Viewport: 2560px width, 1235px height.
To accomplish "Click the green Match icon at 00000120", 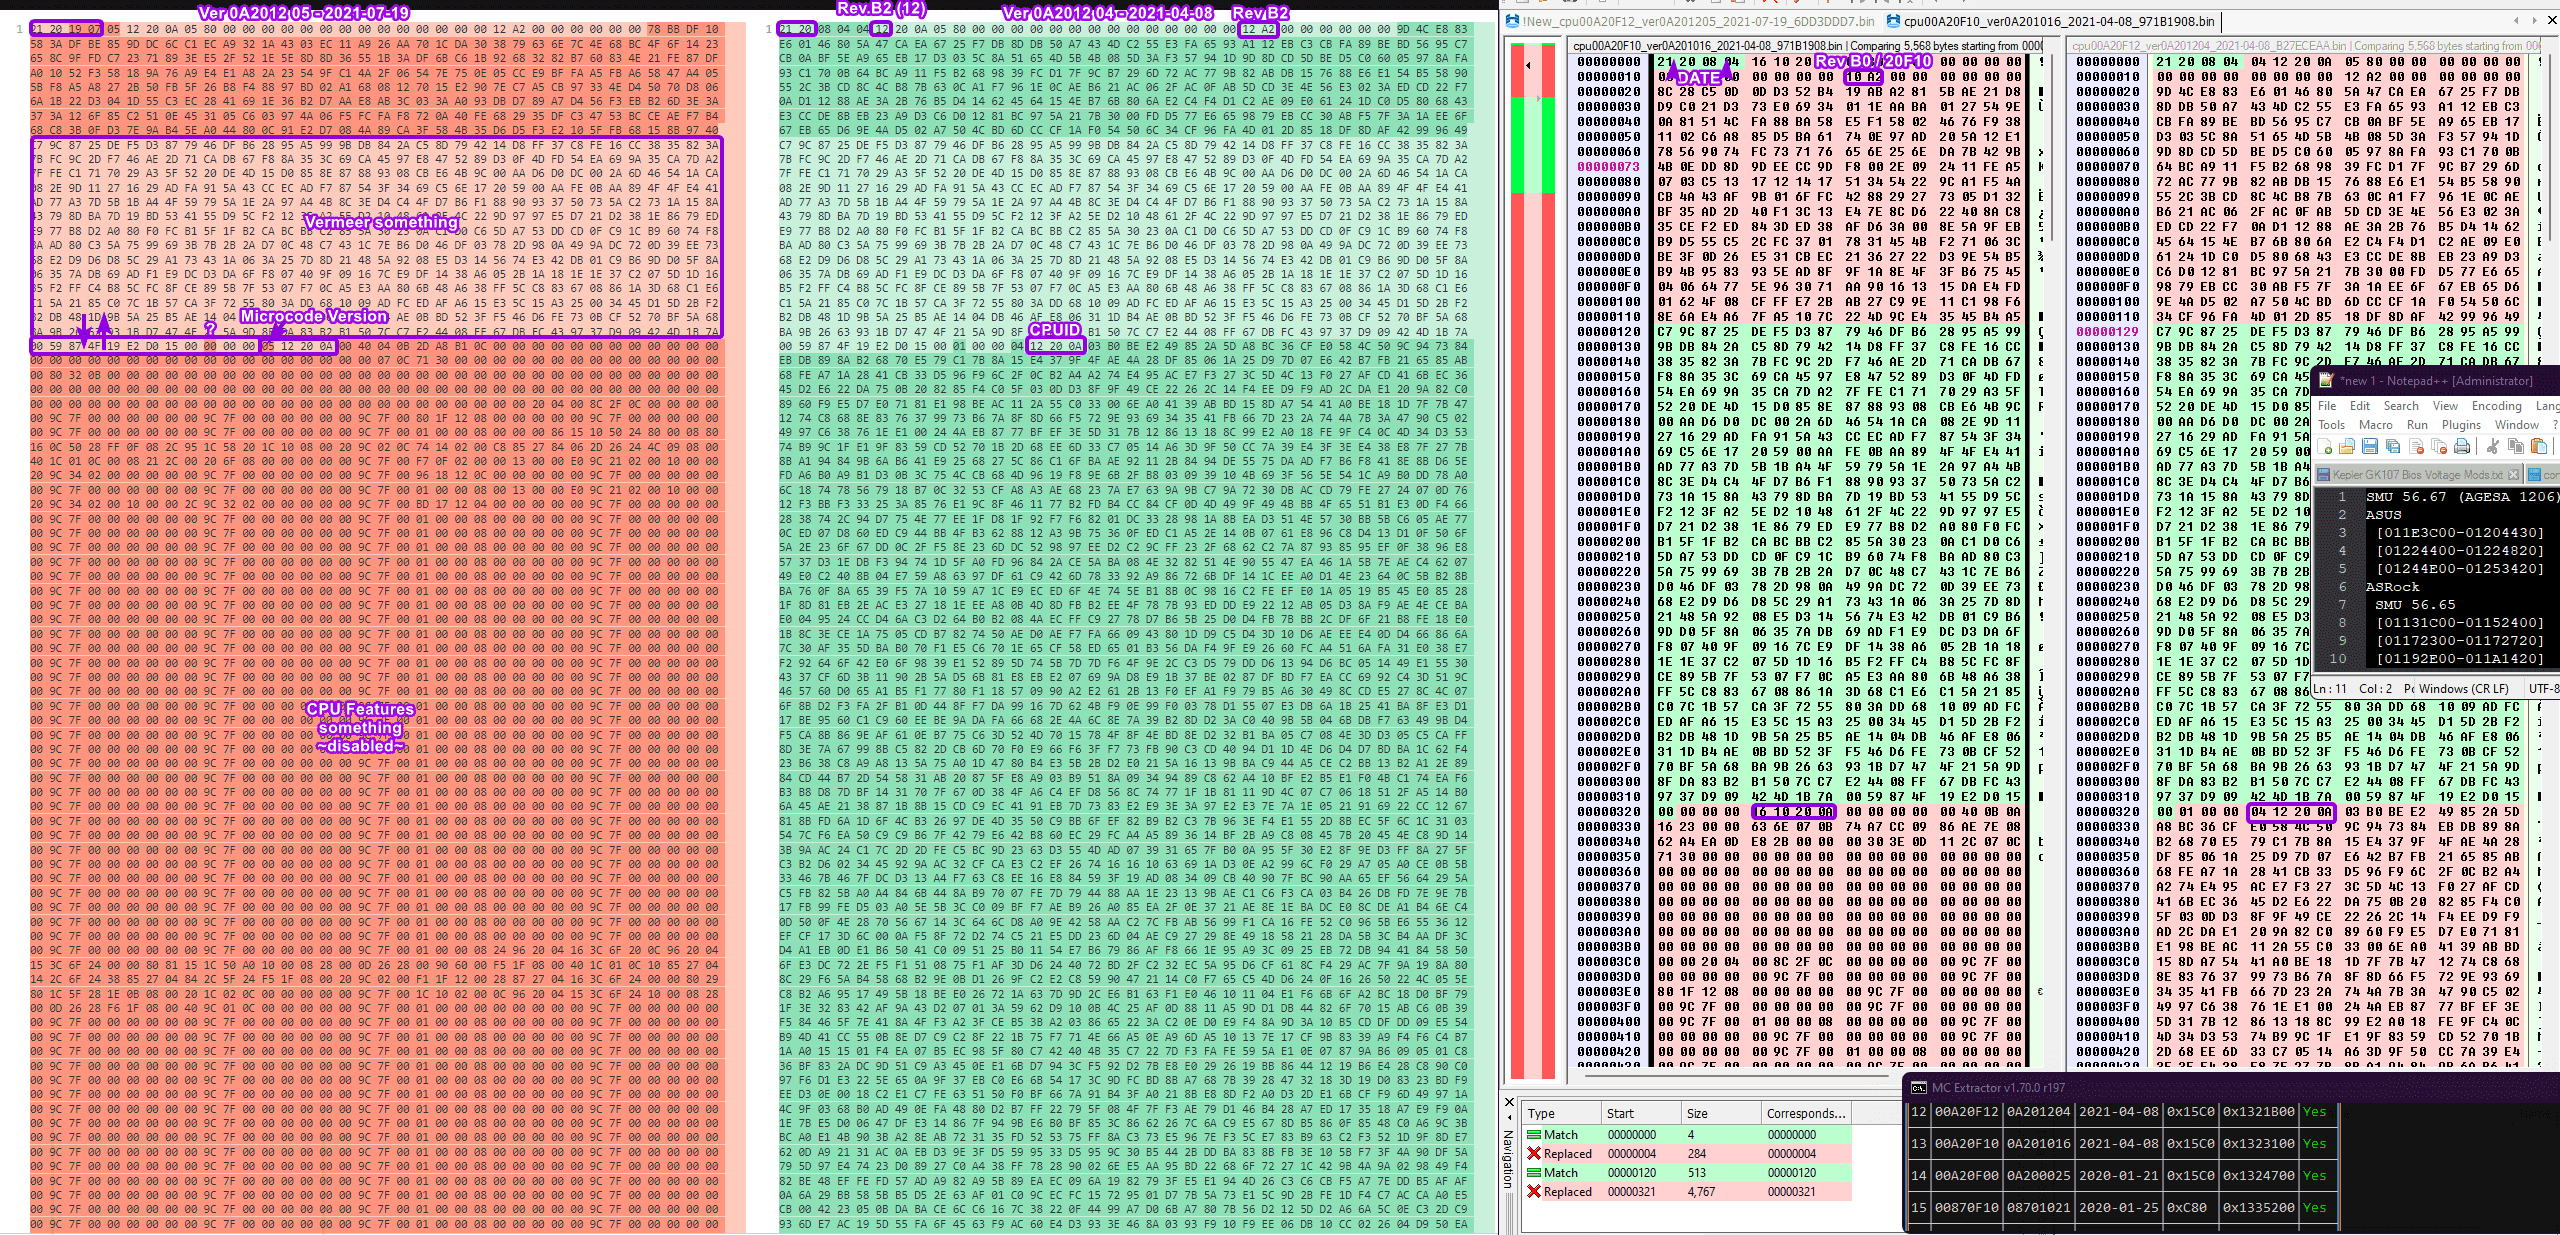I will [x=1534, y=1172].
